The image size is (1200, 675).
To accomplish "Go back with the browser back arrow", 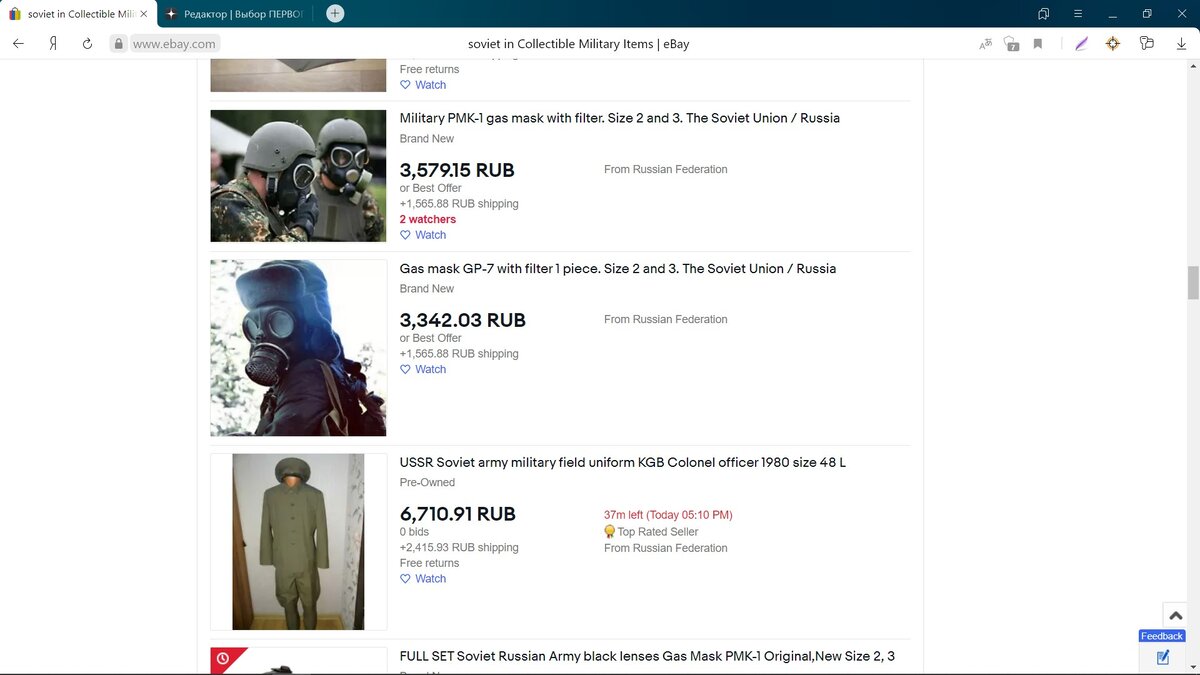I will (18, 44).
